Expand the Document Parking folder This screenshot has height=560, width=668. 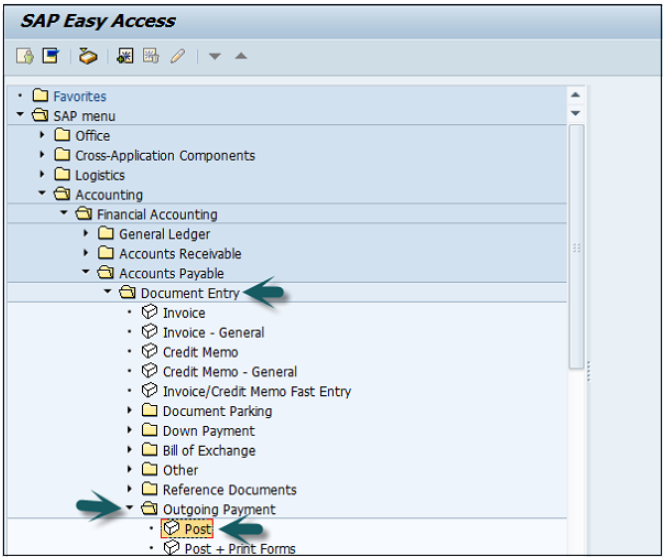(x=130, y=411)
